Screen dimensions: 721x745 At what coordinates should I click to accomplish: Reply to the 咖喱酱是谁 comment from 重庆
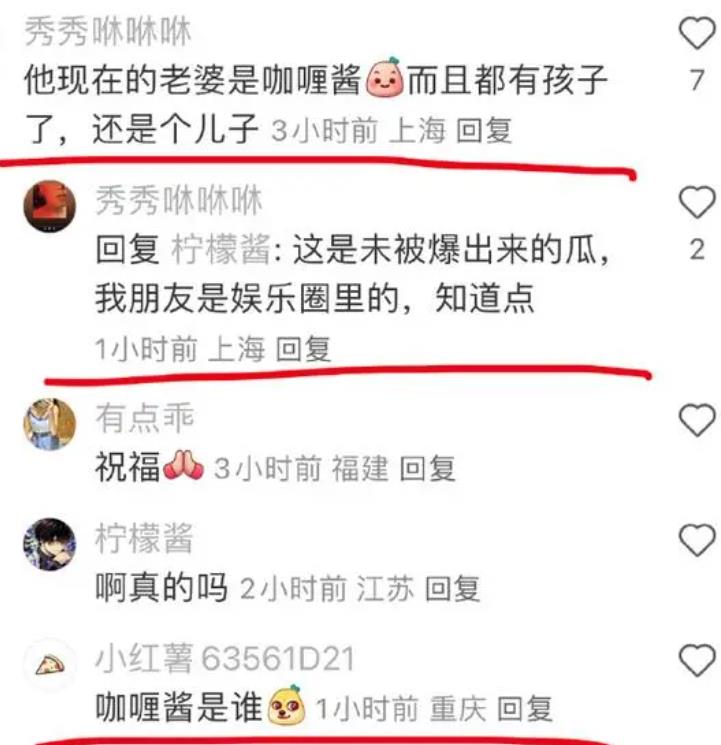click(x=525, y=708)
